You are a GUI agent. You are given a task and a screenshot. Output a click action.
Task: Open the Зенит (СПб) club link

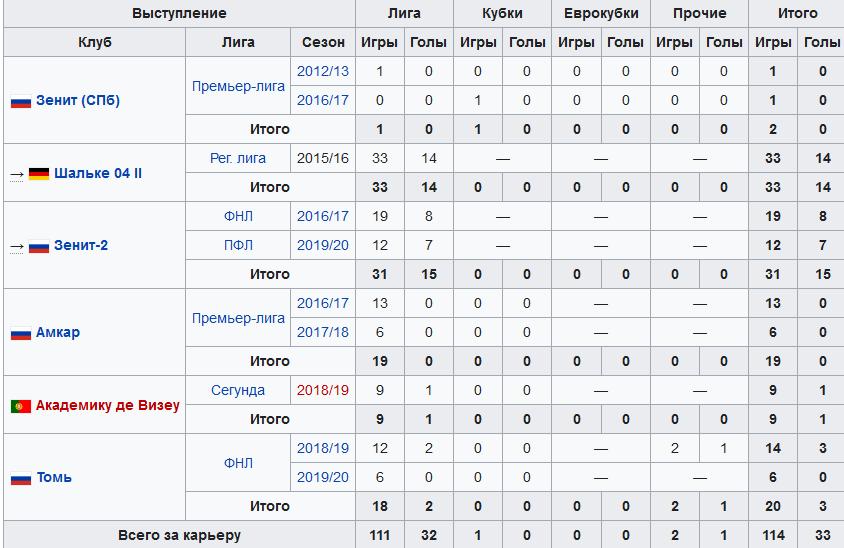pyautogui.click(x=78, y=100)
